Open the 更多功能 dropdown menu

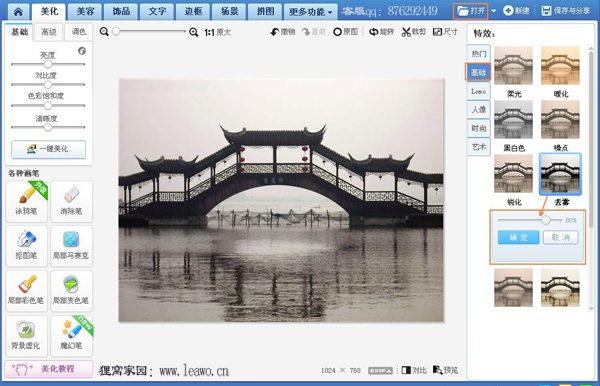pyautogui.click(x=310, y=12)
